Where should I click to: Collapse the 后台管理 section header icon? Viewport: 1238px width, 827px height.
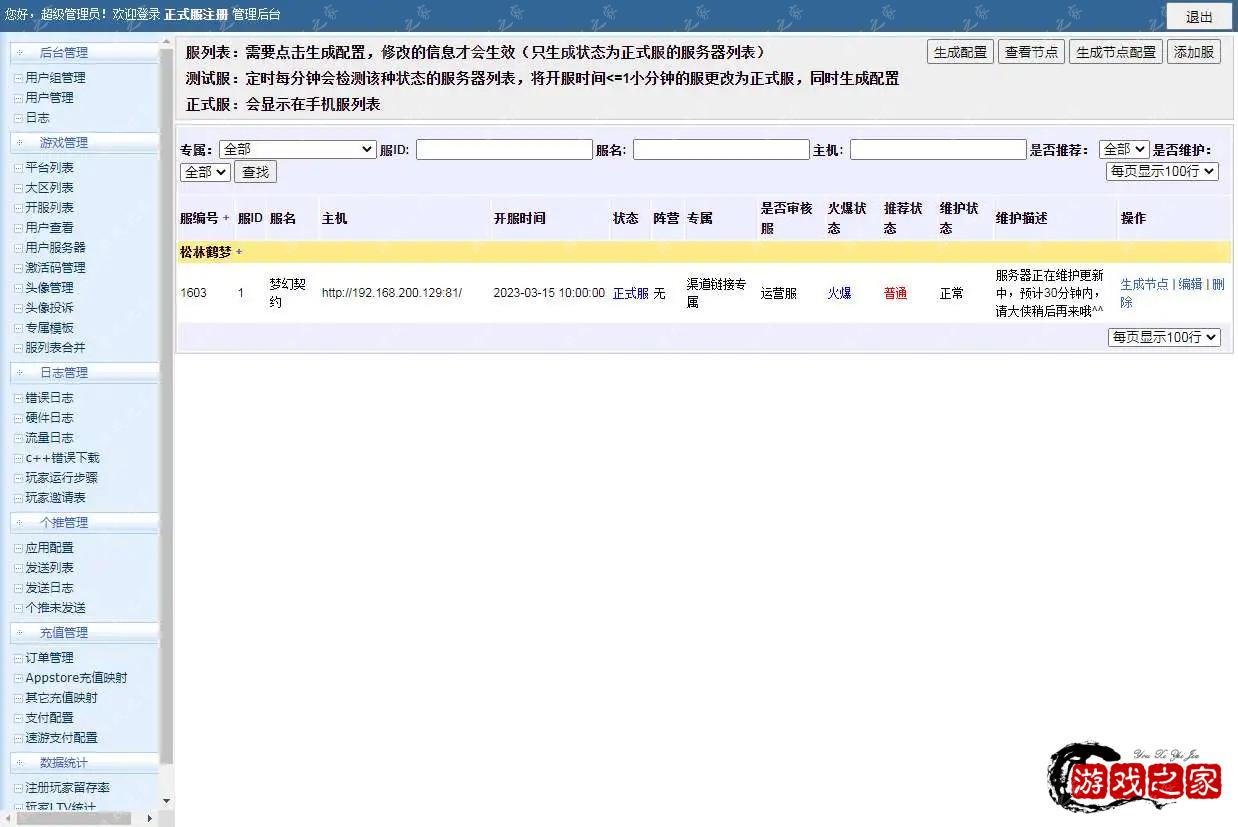tap(20, 52)
